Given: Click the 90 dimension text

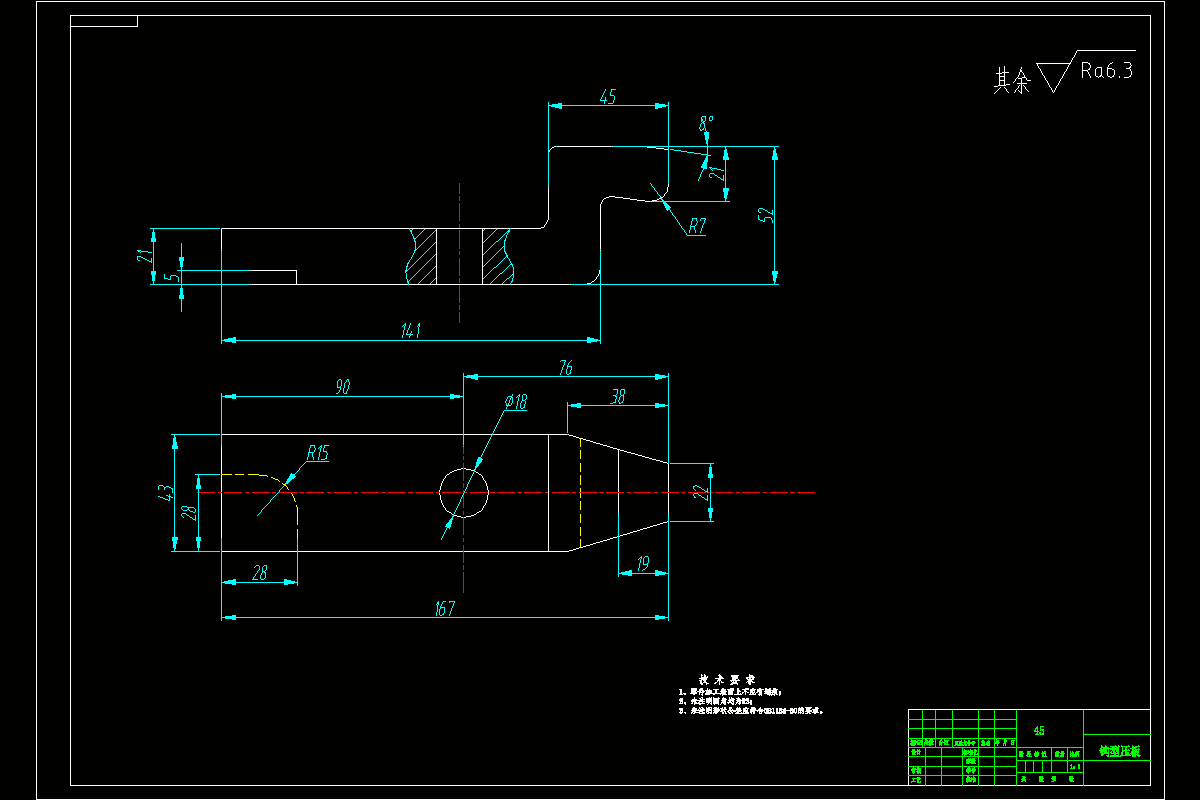Looking at the screenshot, I should (x=343, y=387).
